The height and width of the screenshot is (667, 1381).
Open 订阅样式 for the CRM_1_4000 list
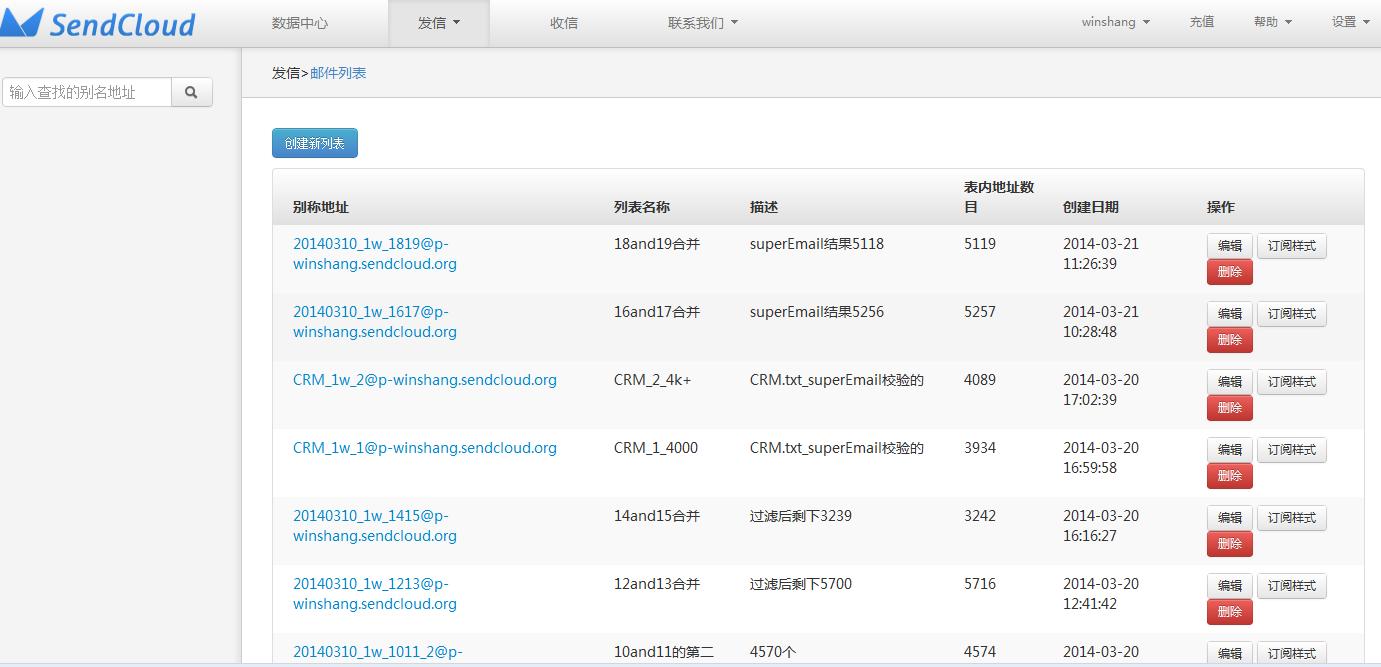click(1292, 450)
